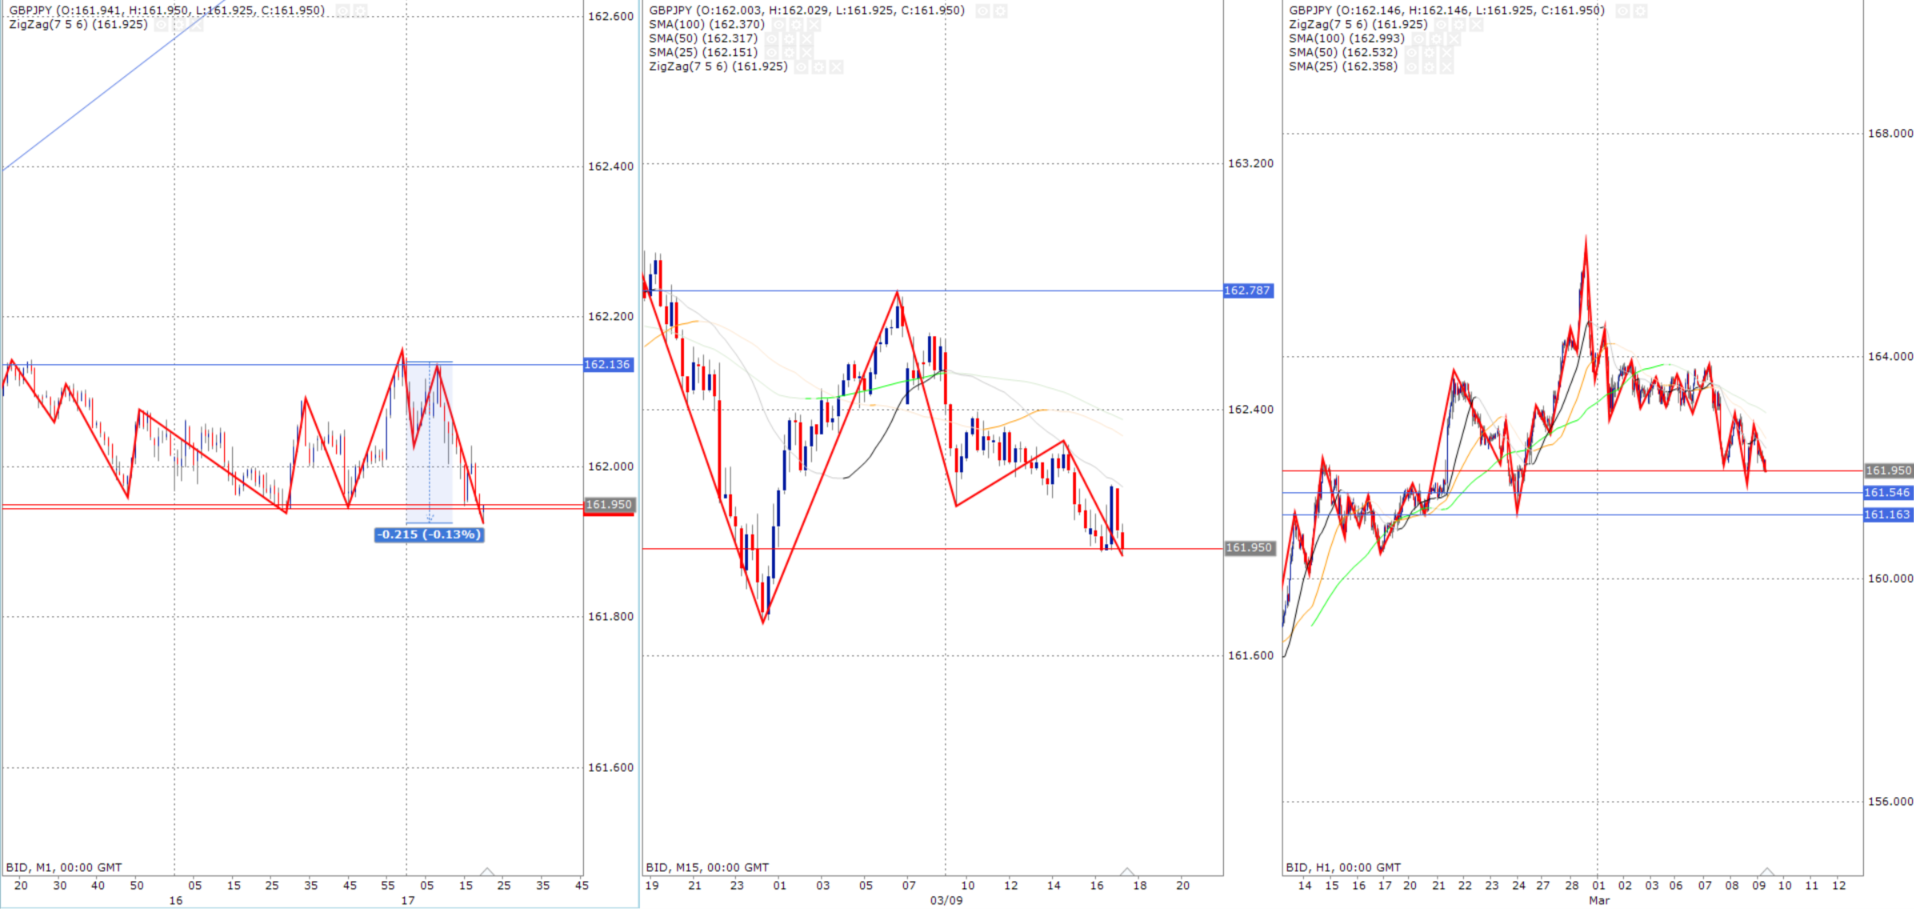Click the scroll-to-latest triangle in H1 chart
This screenshot has height=909, width=1914.
pos(1767,873)
